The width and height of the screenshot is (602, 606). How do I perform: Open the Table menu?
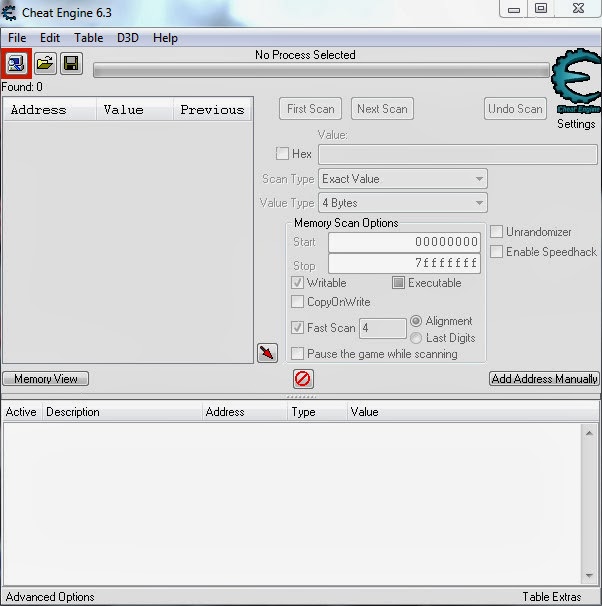(x=88, y=38)
